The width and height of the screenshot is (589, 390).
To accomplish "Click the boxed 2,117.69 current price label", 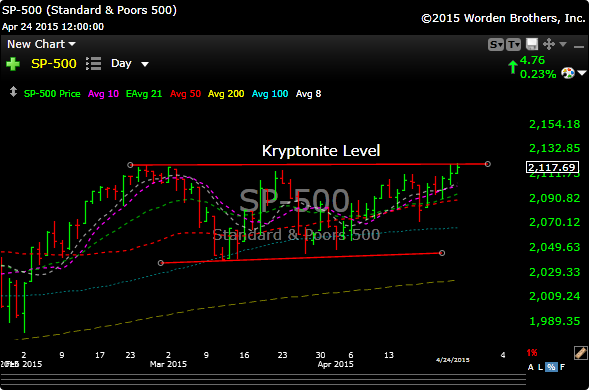I will [552, 167].
